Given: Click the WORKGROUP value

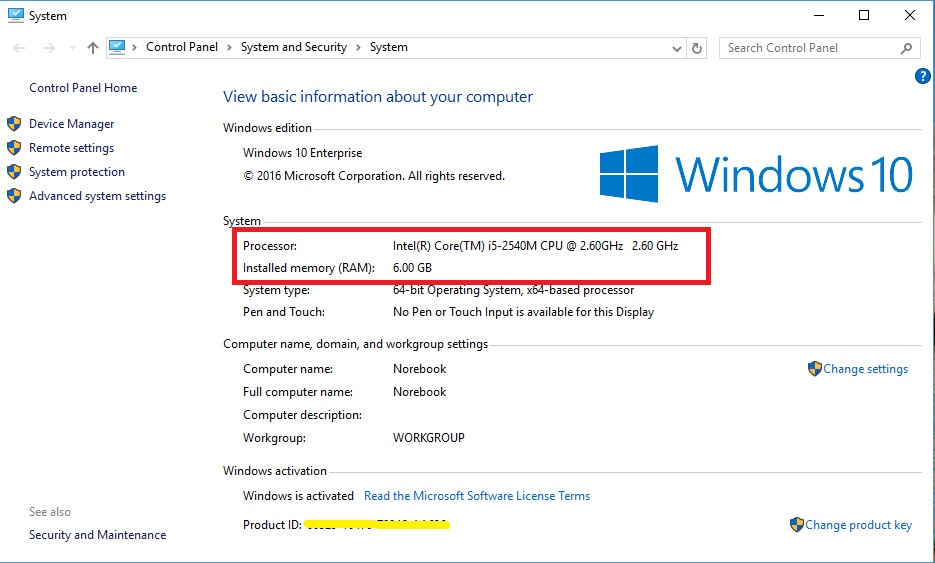Looking at the screenshot, I should click(429, 438).
